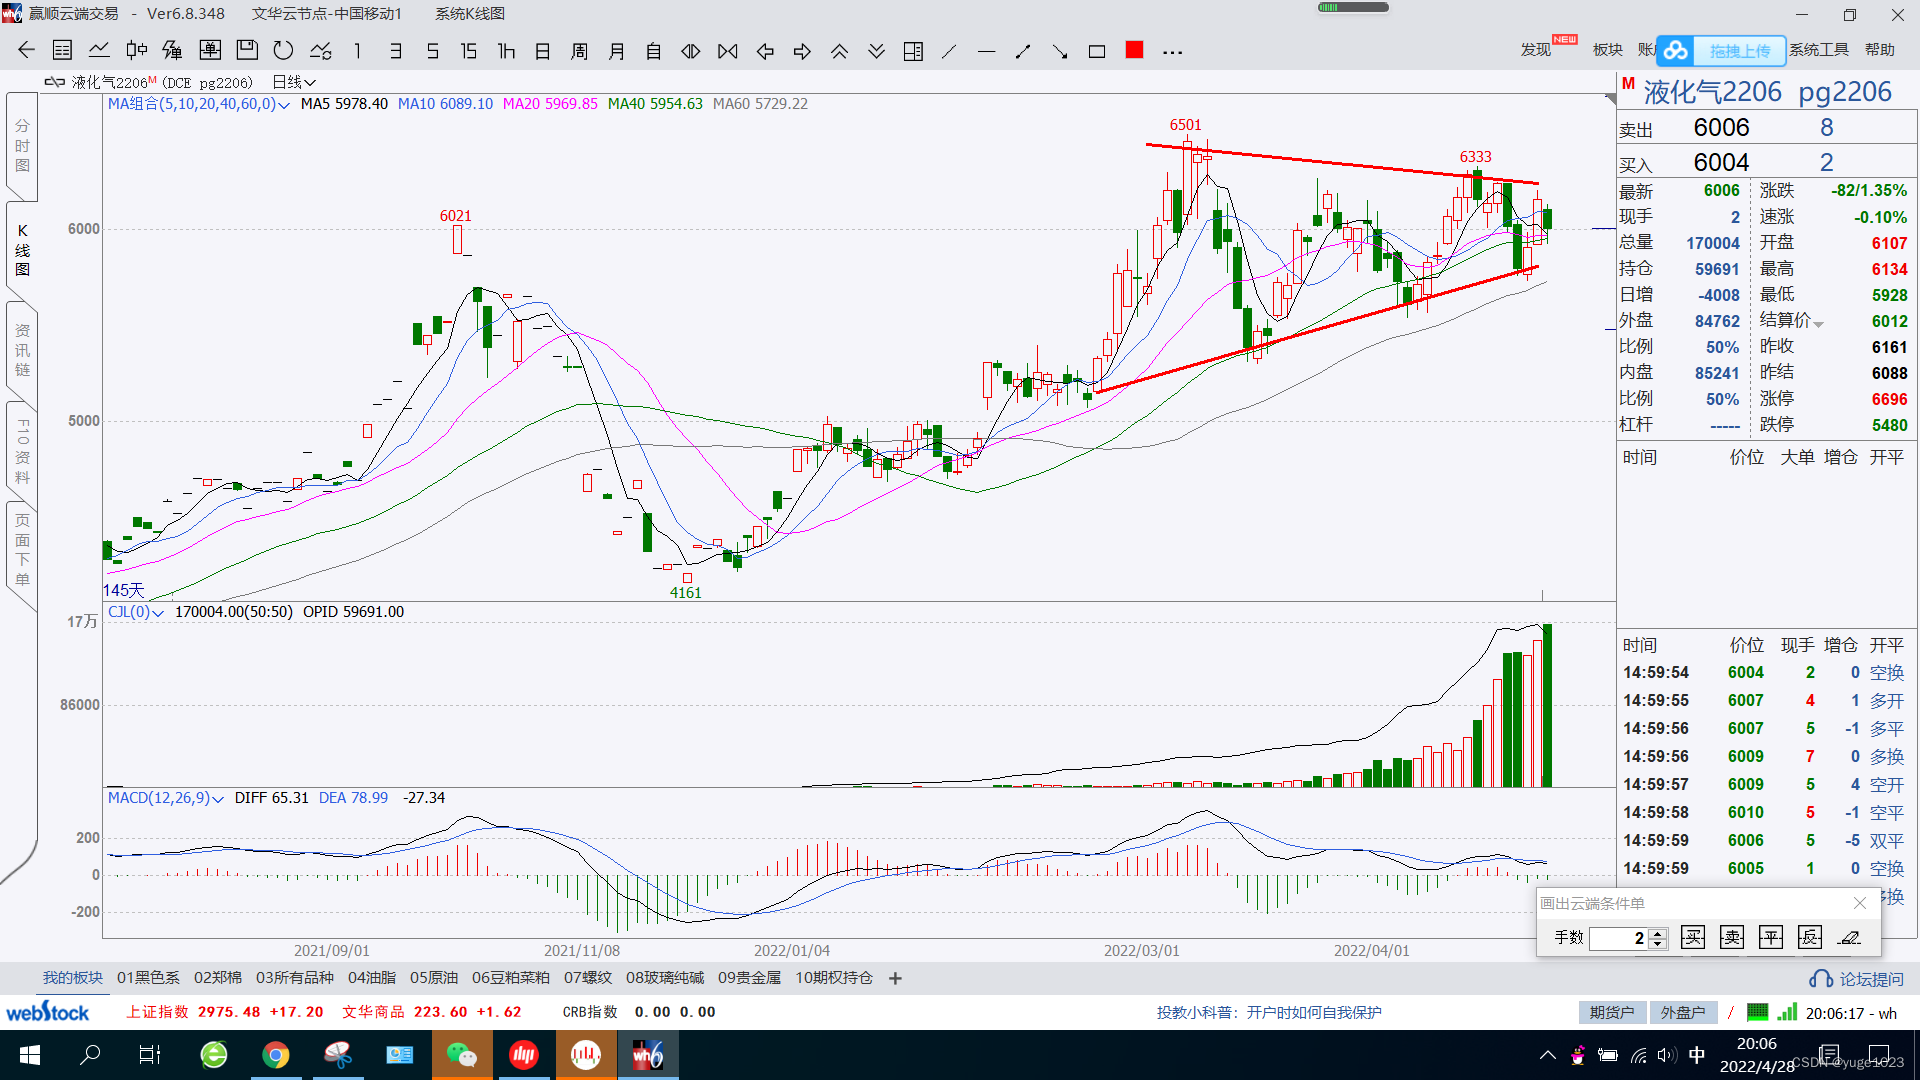Select the down-arrow drawing tool
The width and height of the screenshot is (1920, 1080).
[1060, 50]
